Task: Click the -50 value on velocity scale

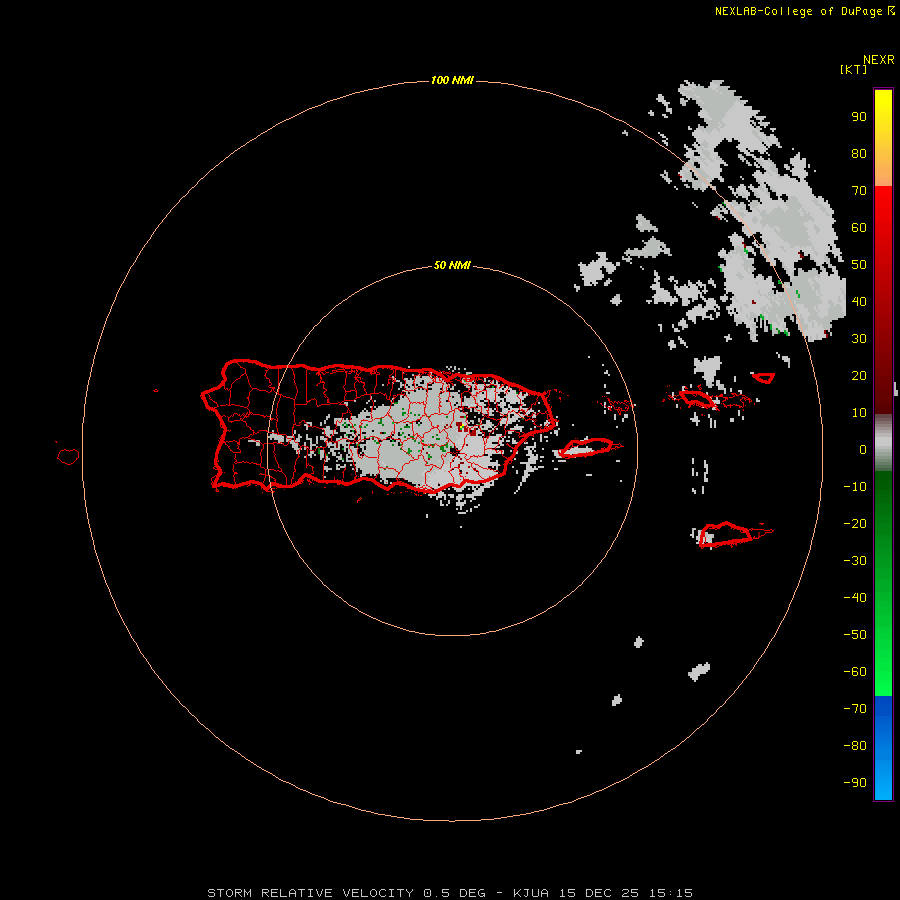Action: (x=855, y=635)
